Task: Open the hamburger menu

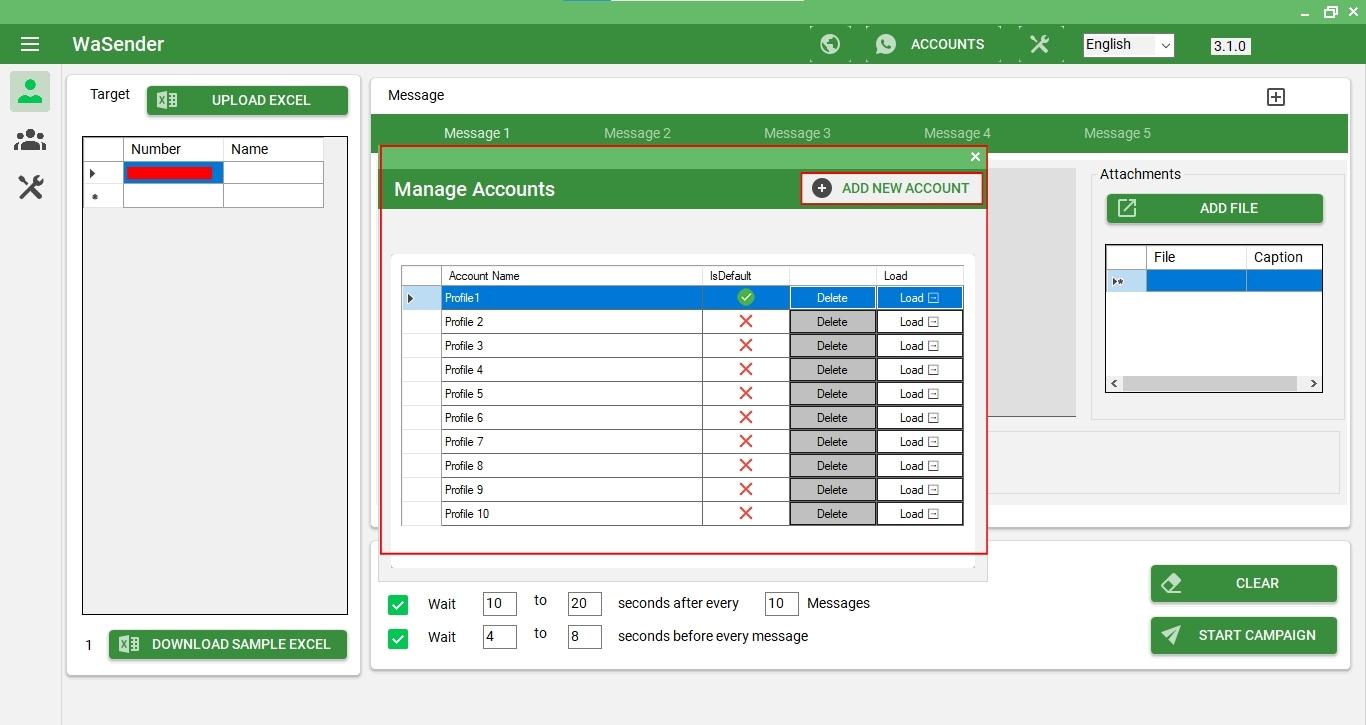Action: (30, 44)
